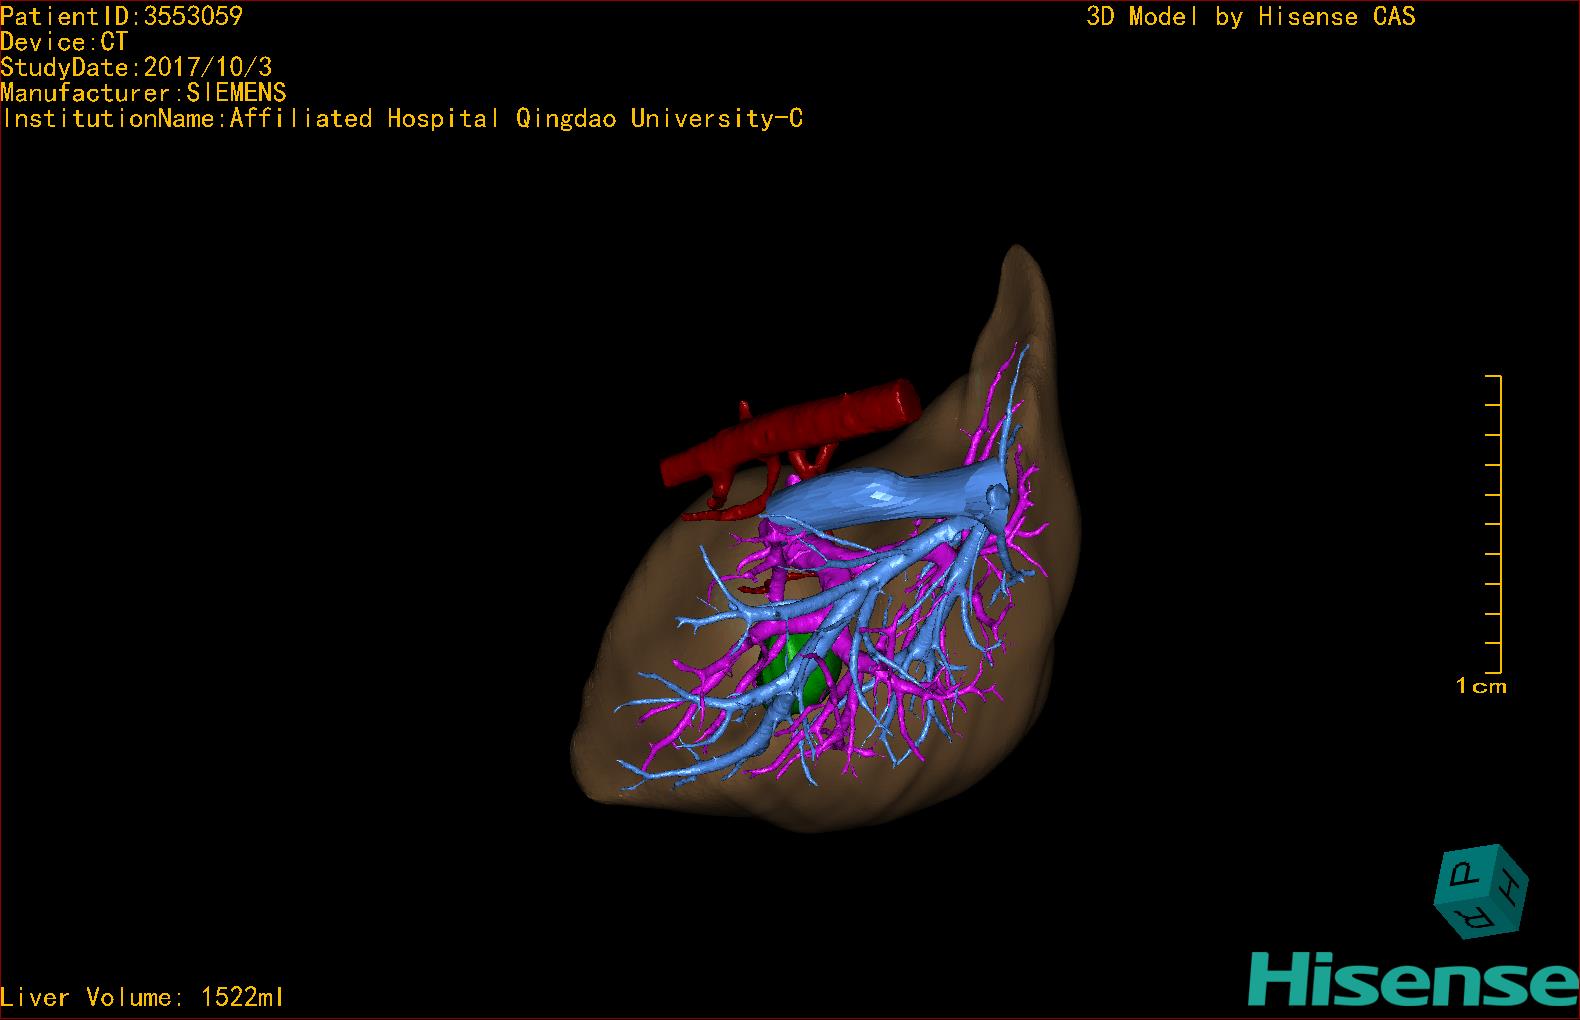Select the PatientID:3553059 text

(x=121, y=16)
